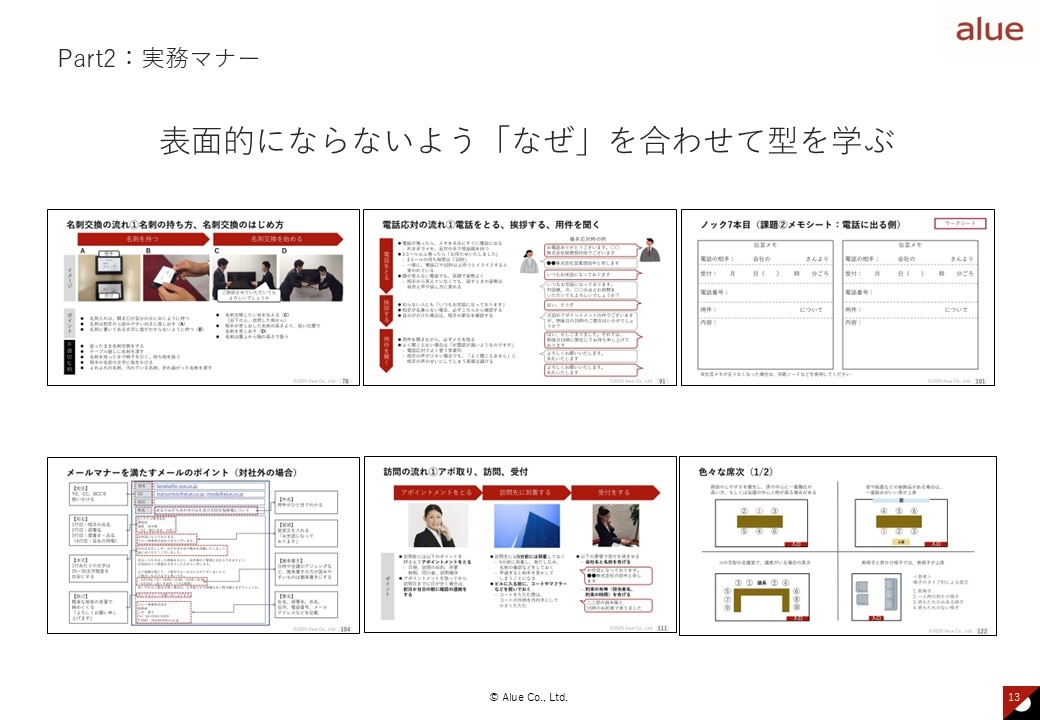The width and height of the screenshot is (1040, 720).
Task: Open the 色々な席次 (1/2) slide thumbnail
Action: pyautogui.click(x=838, y=546)
